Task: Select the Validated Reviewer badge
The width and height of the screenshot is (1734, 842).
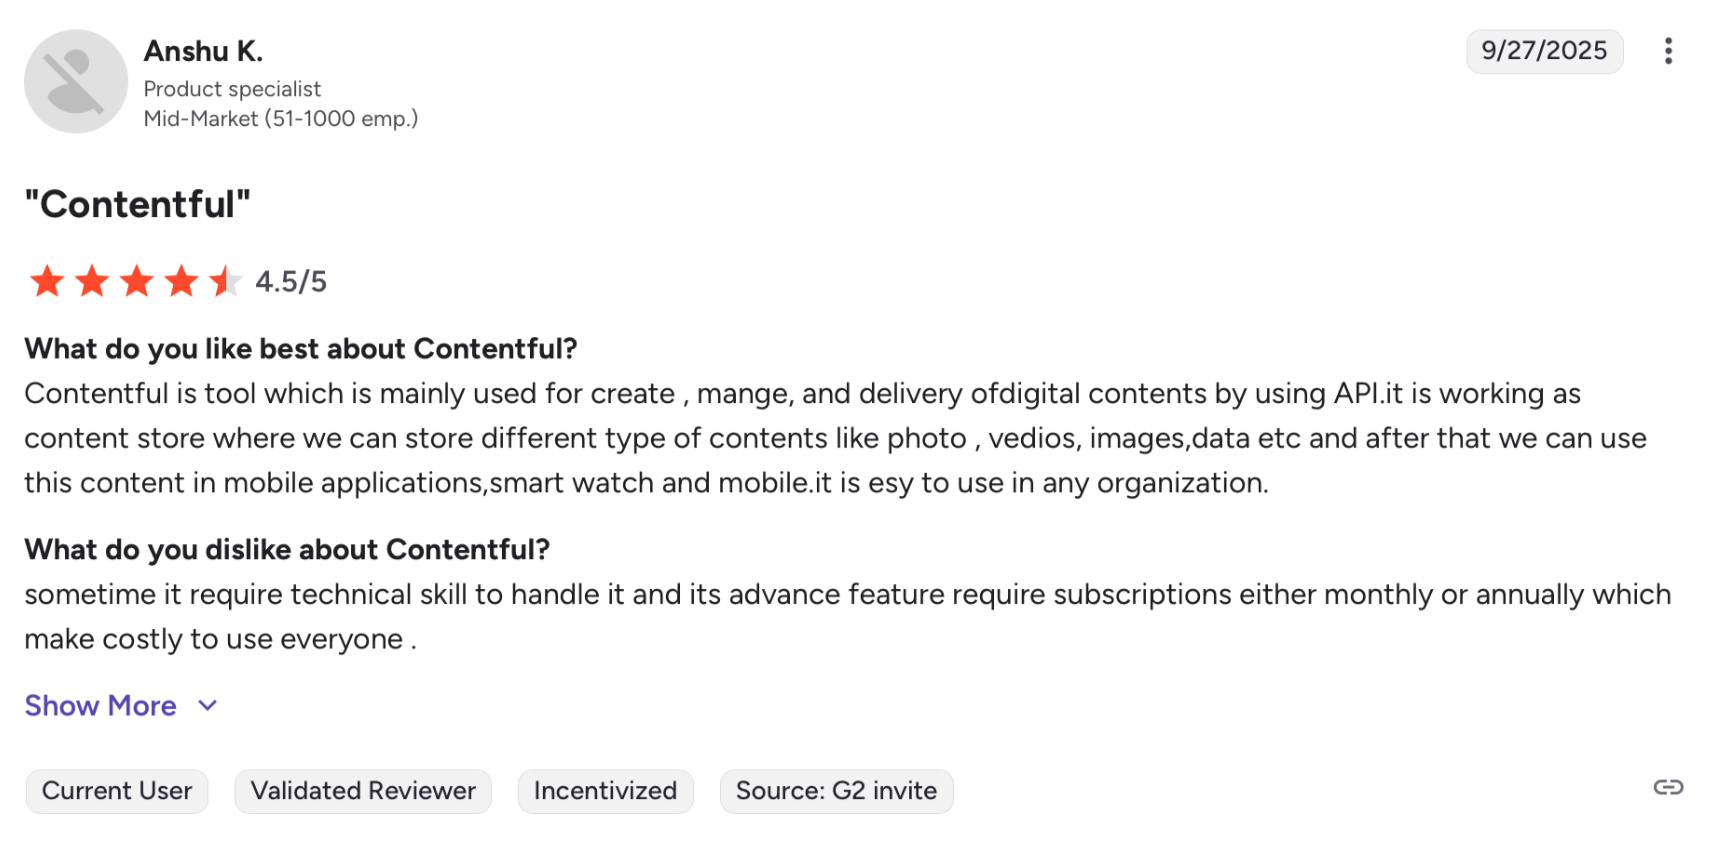Action: pos(363,791)
